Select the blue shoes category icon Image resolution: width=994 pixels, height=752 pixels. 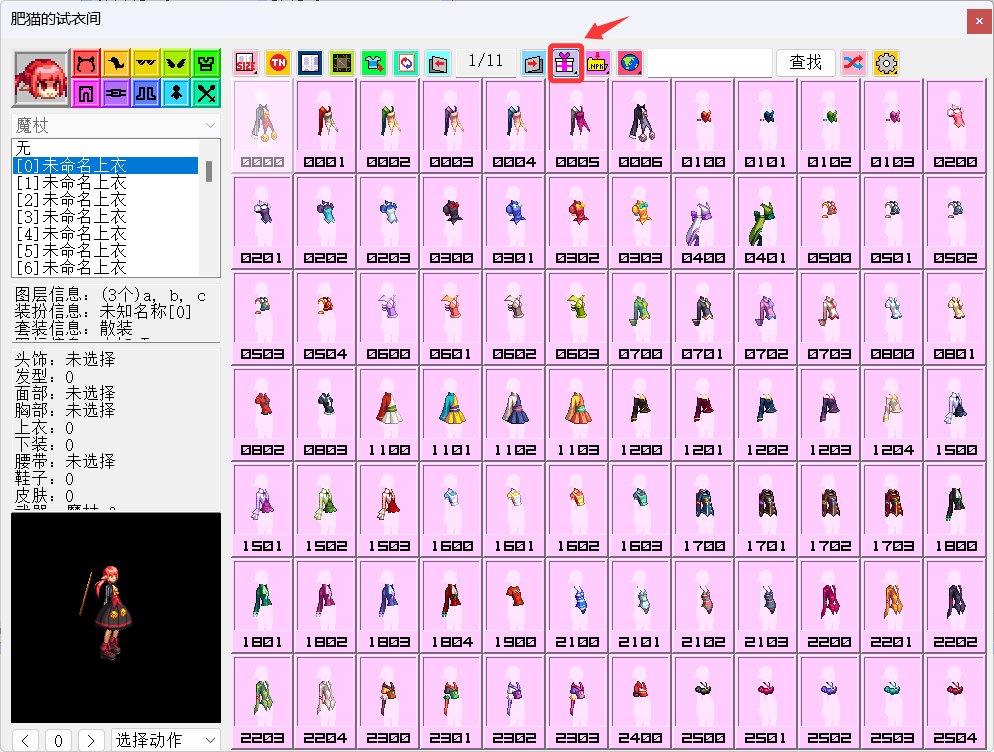[x=146, y=93]
